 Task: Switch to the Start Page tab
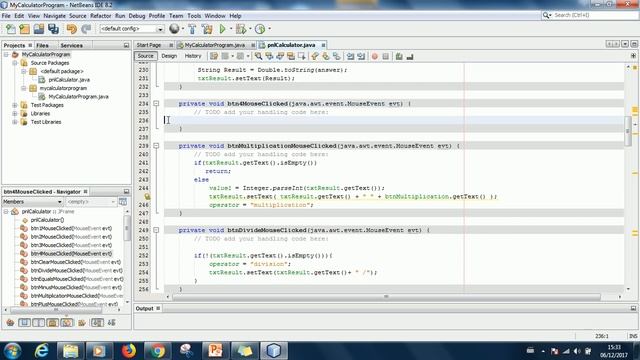pyautogui.click(x=149, y=45)
